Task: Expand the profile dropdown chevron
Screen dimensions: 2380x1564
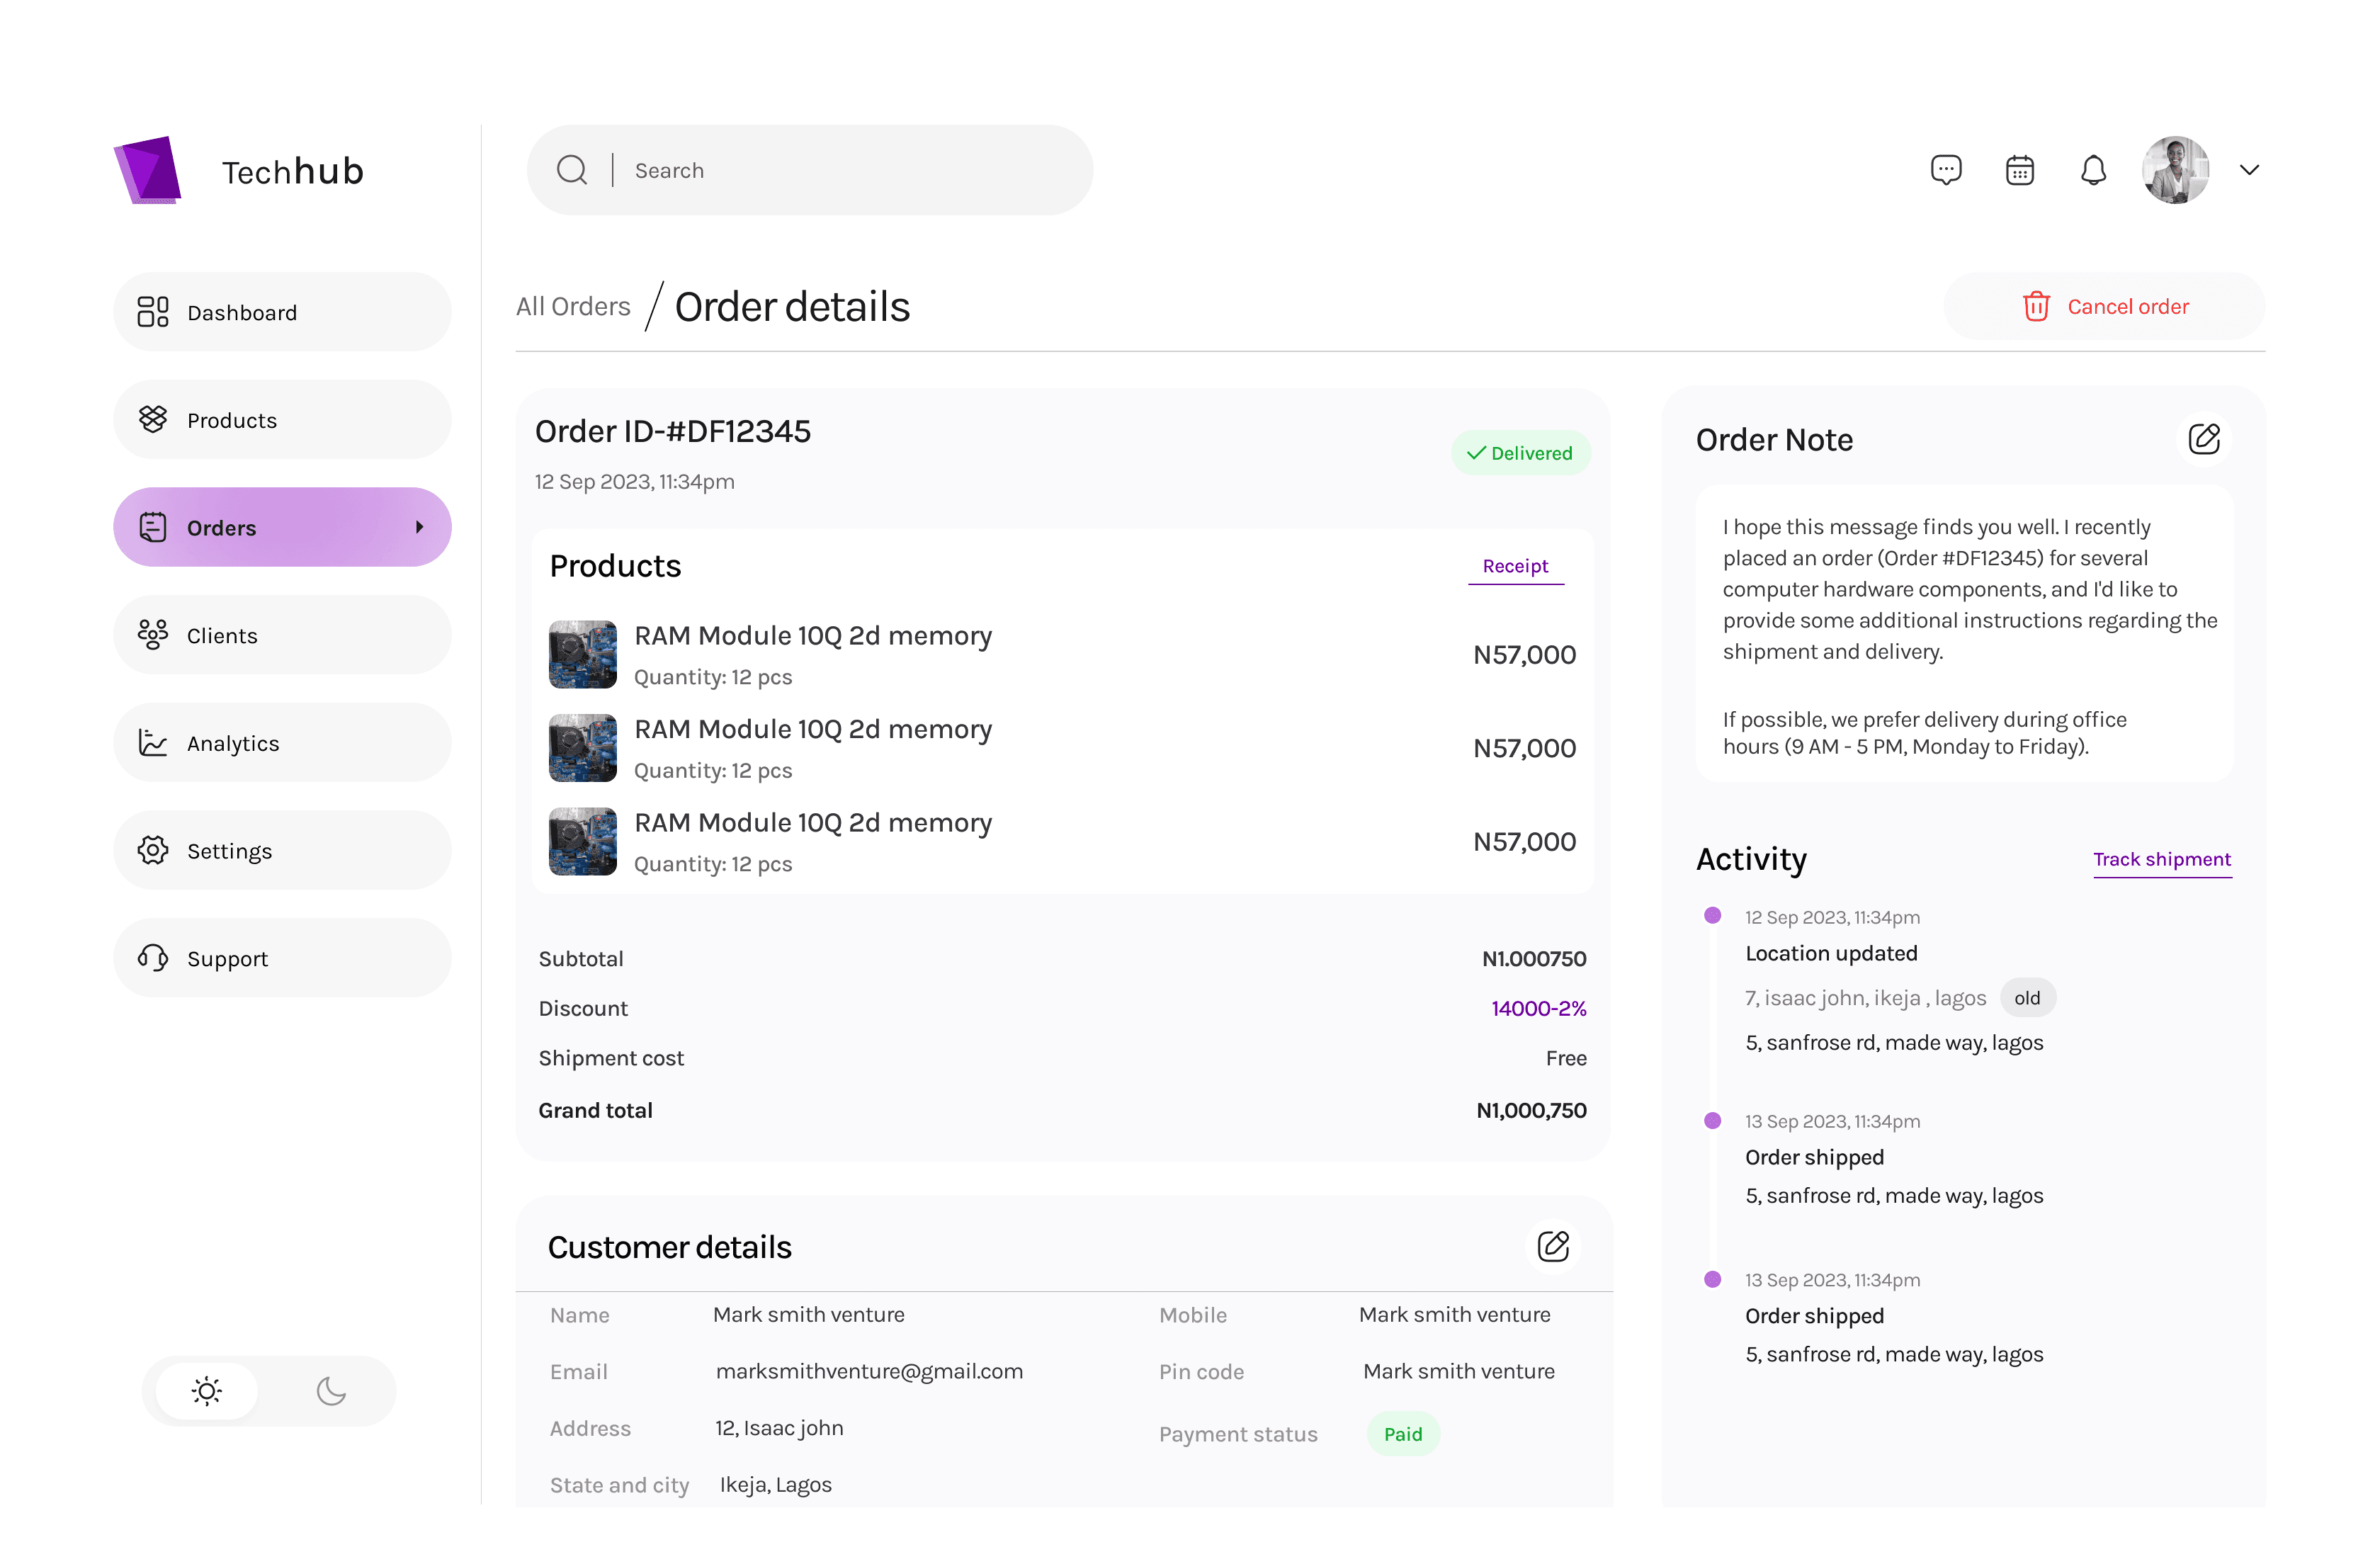Action: tap(2249, 170)
